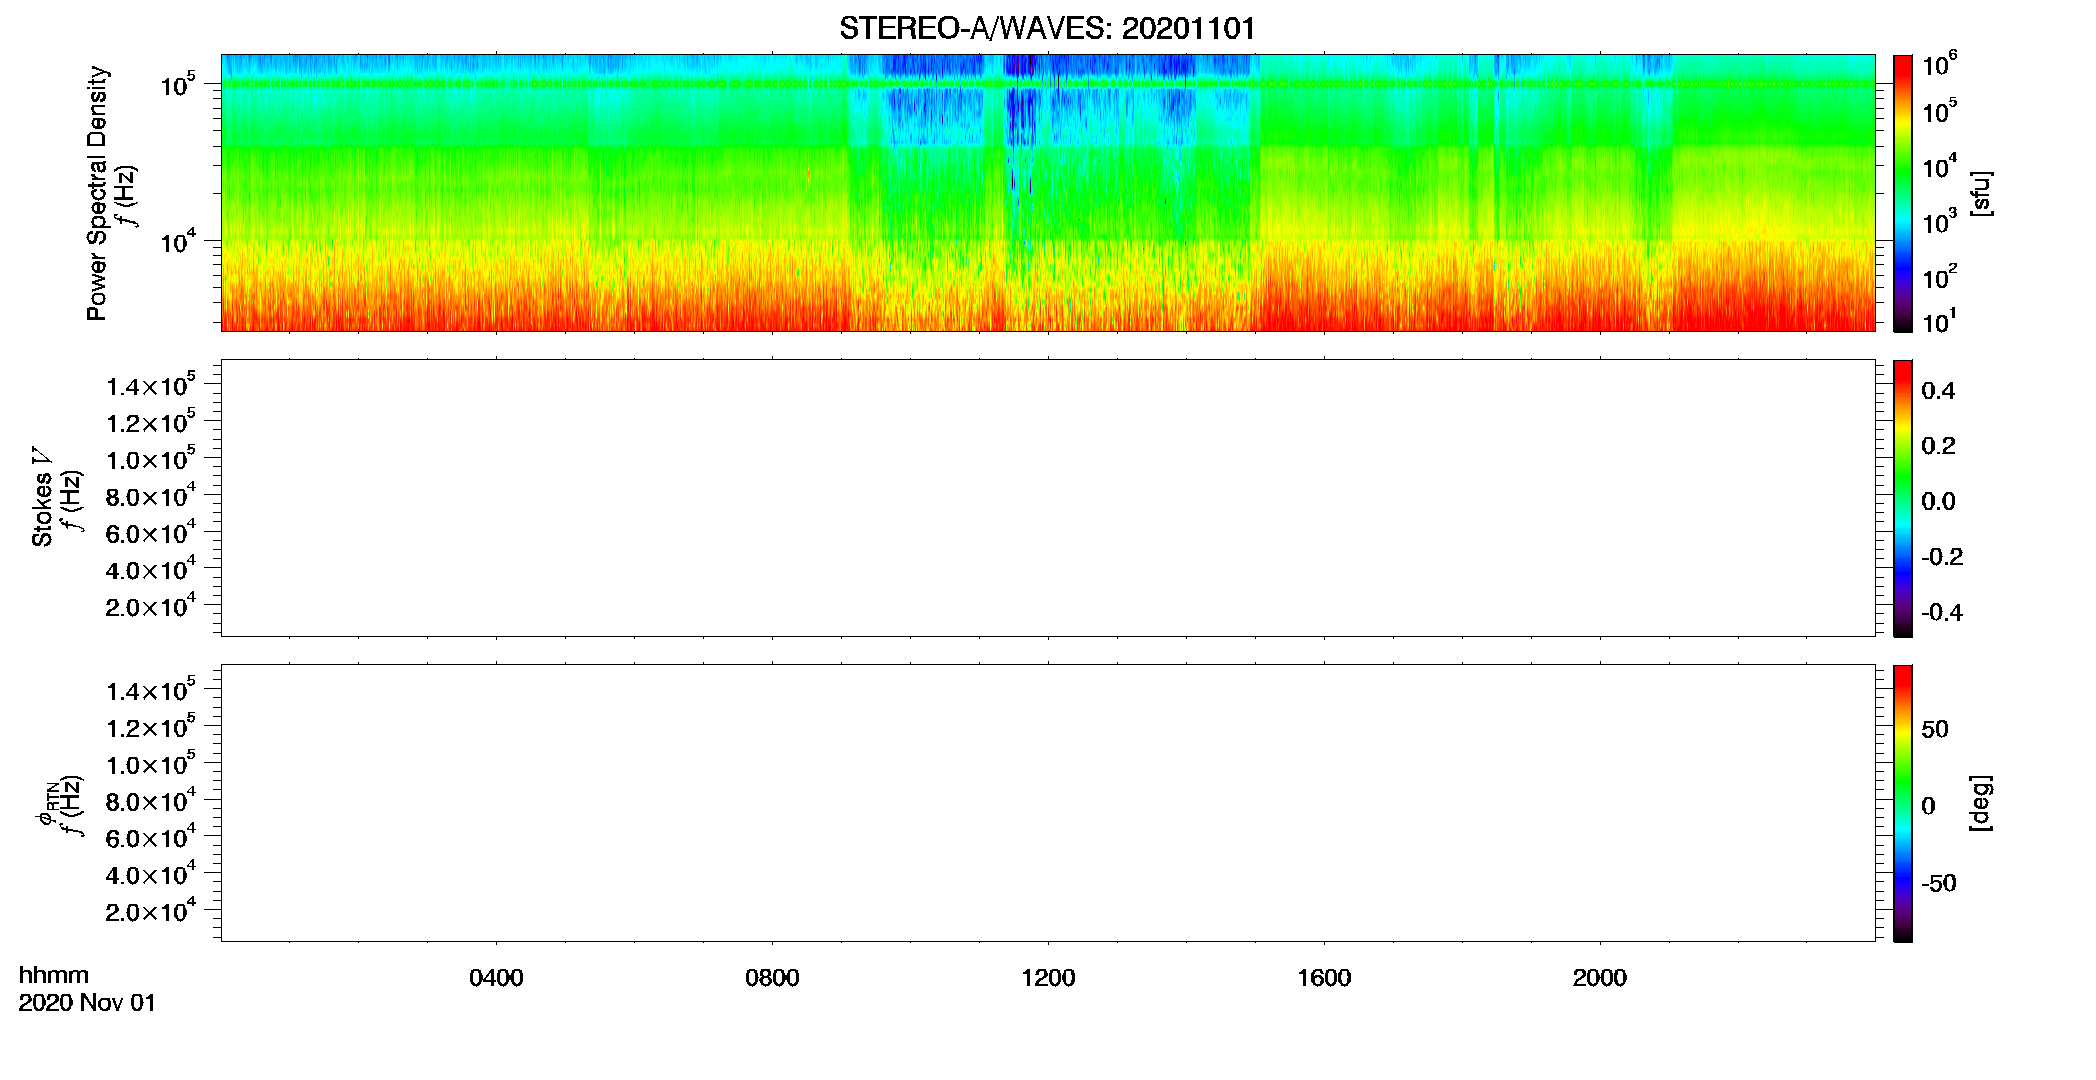Click the [sfu] unit label
The width and height of the screenshot is (2096, 1080).
pos(1980,193)
